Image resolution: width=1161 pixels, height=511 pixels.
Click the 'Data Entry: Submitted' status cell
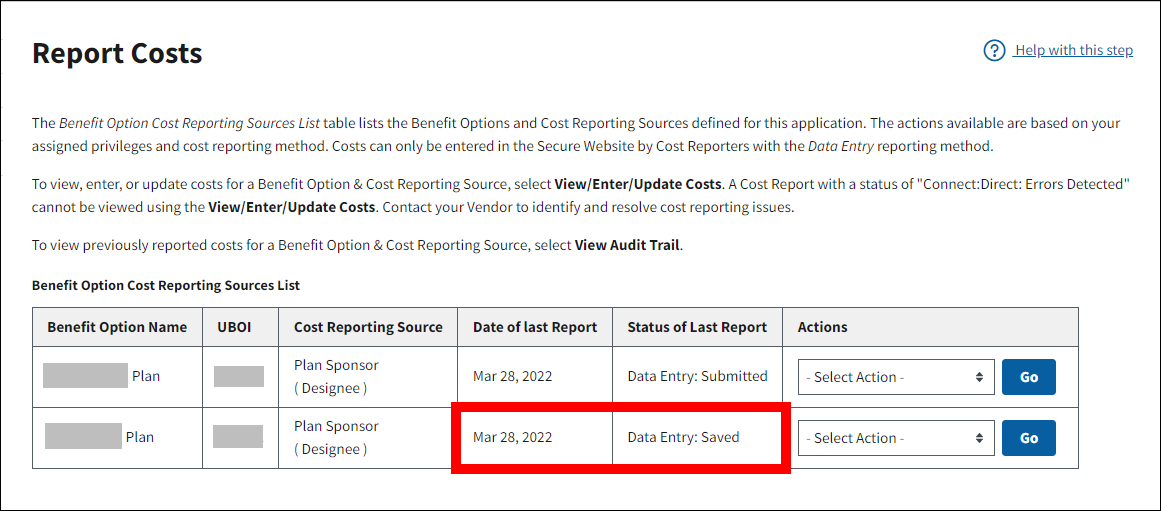[697, 377]
